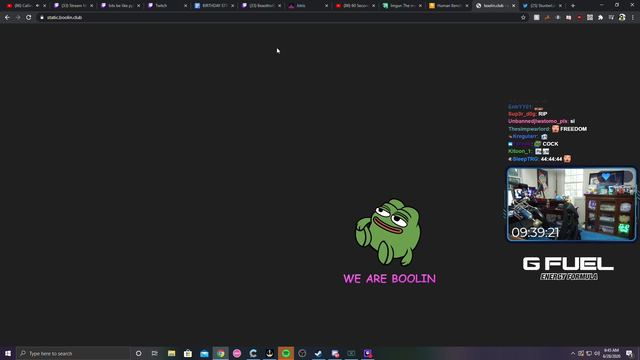Close the Imgur tab

(420, 6)
